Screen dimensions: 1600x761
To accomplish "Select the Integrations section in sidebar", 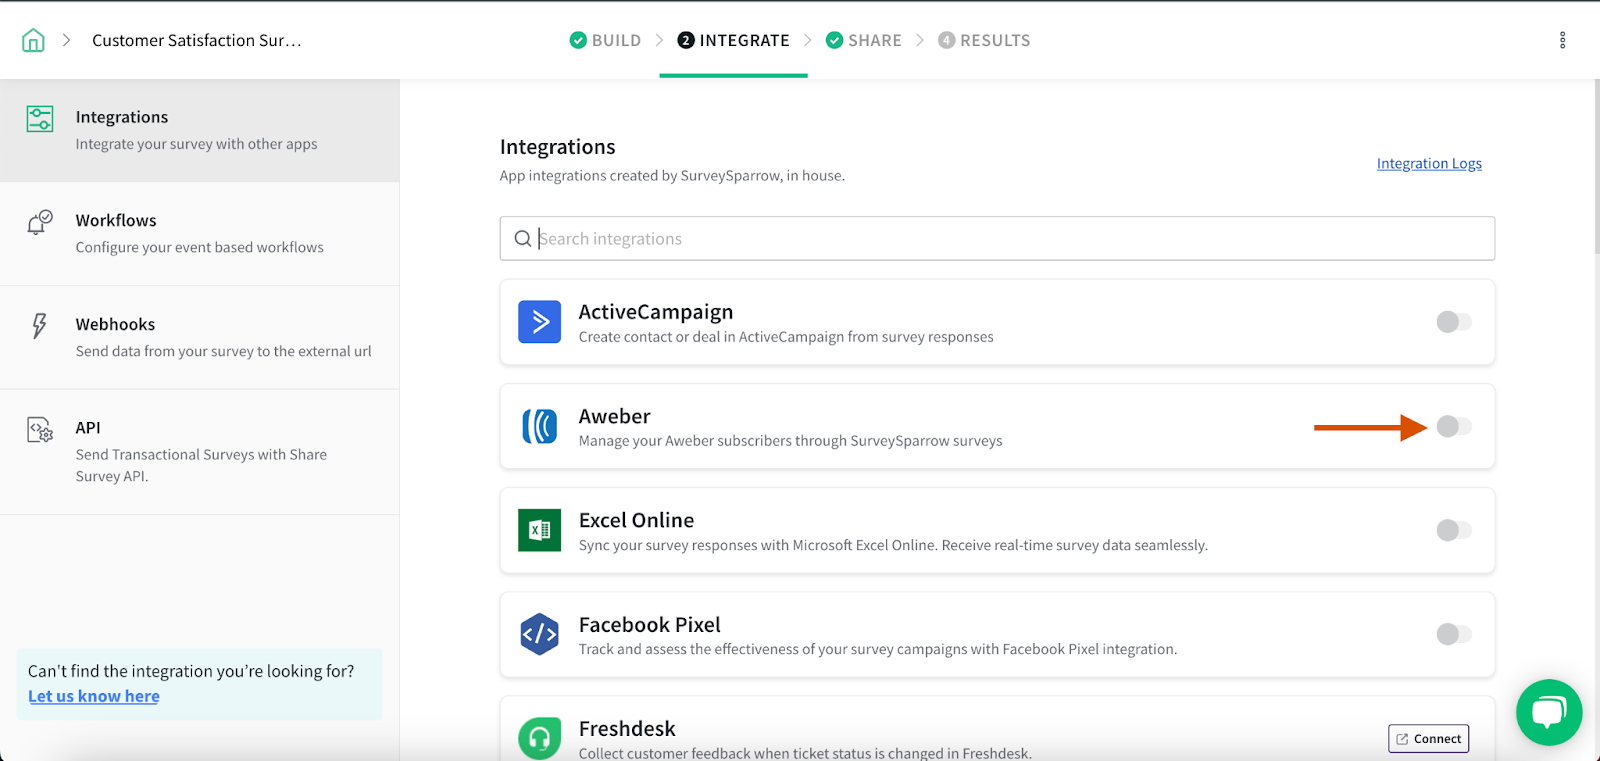I will pos(200,131).
